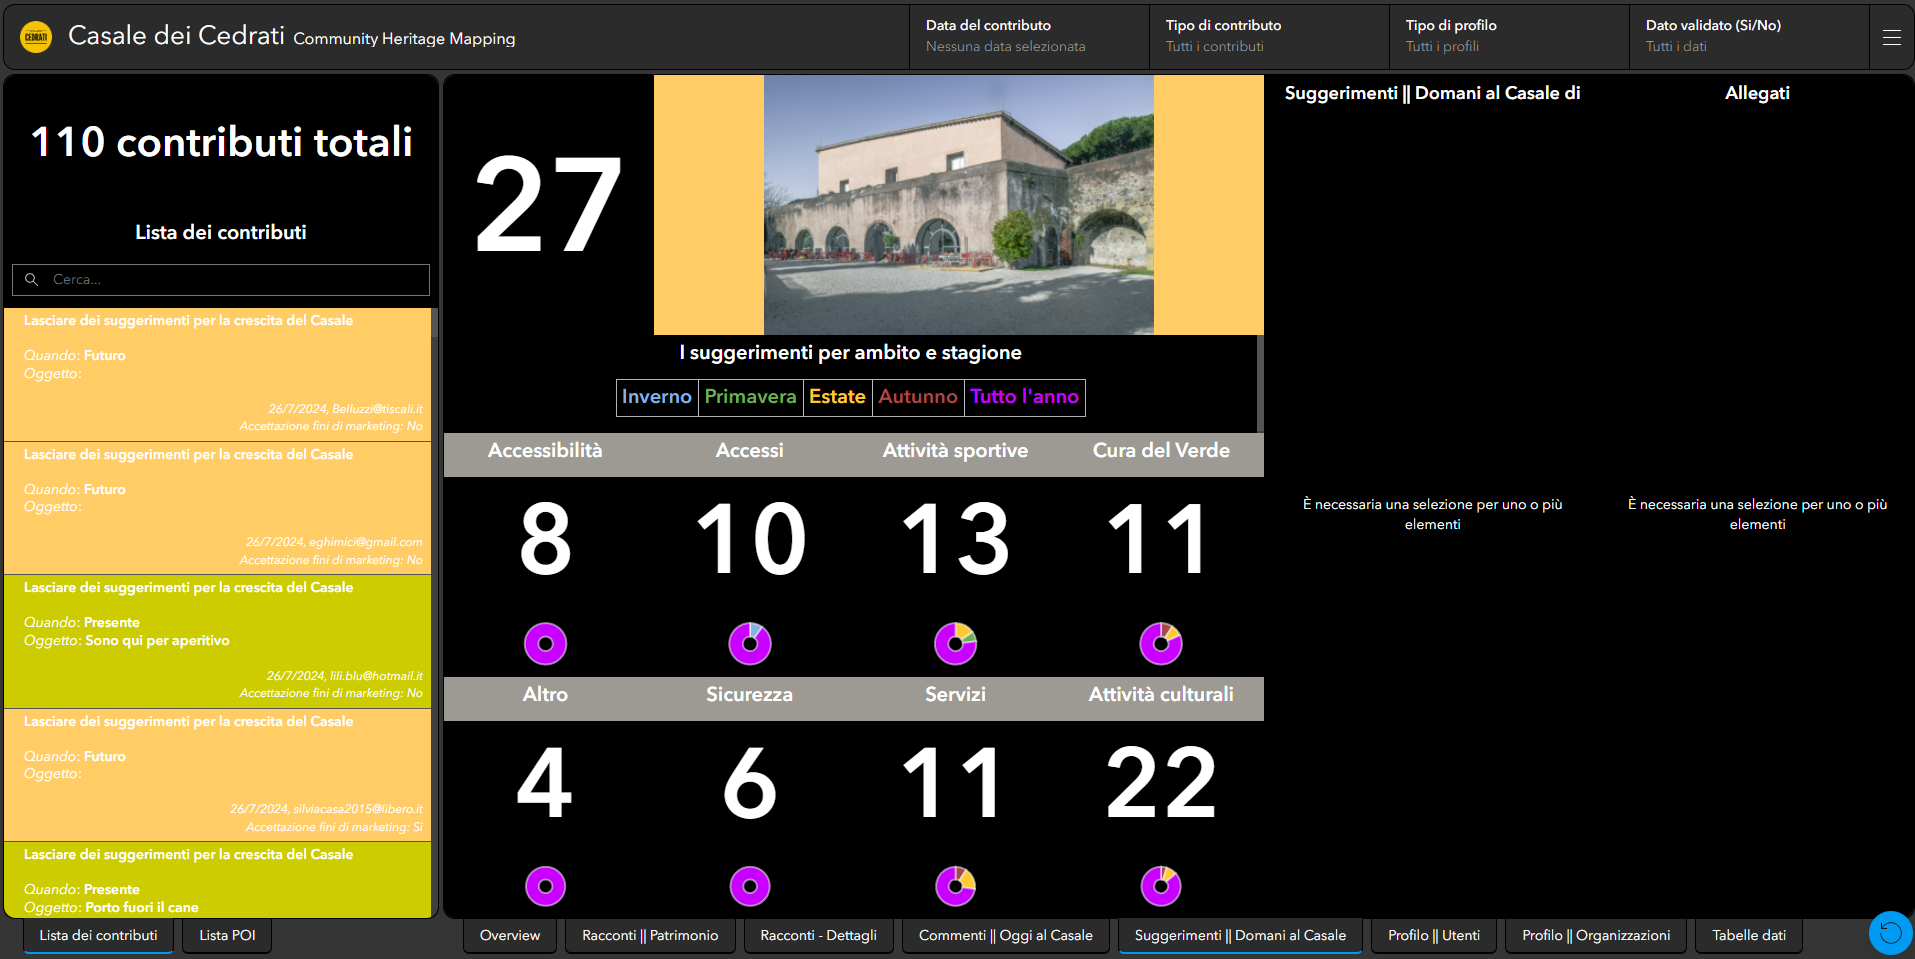Click the Allegati panel heading
Viewport: 1915px width, 959px height.
click(x=1757, y=93)
